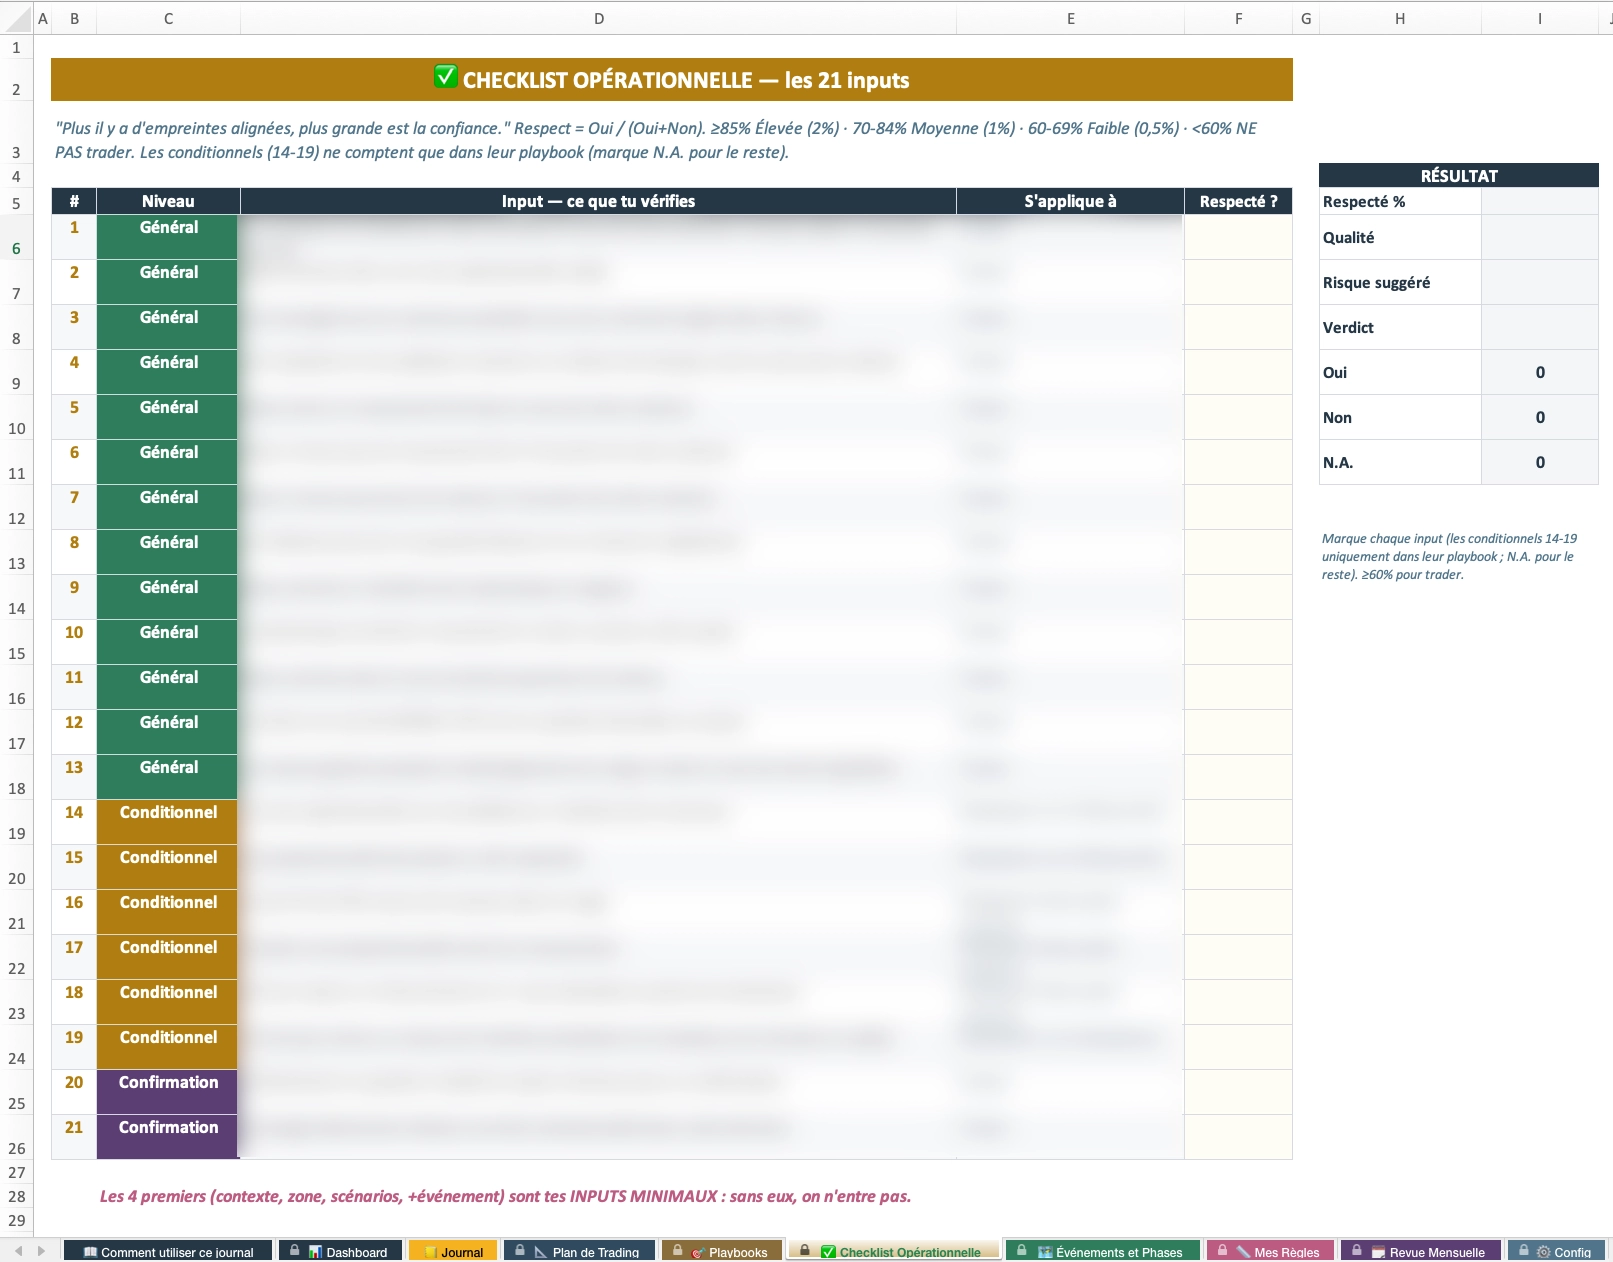Click the Risque suggéré value cell
The image size is (1613, 1262).
[1540, 283]
